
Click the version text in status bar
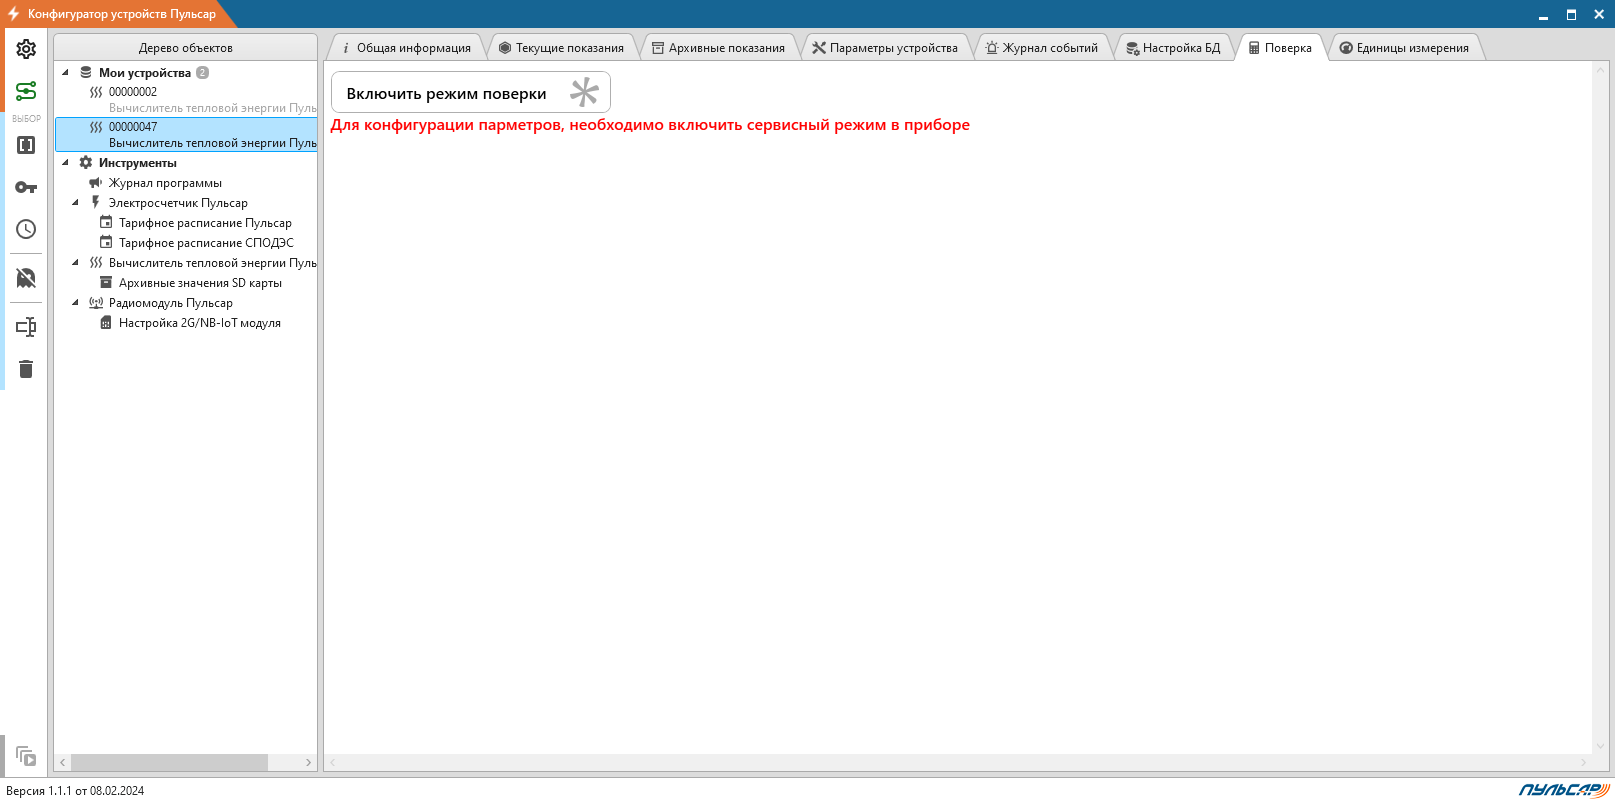point(75,791)
